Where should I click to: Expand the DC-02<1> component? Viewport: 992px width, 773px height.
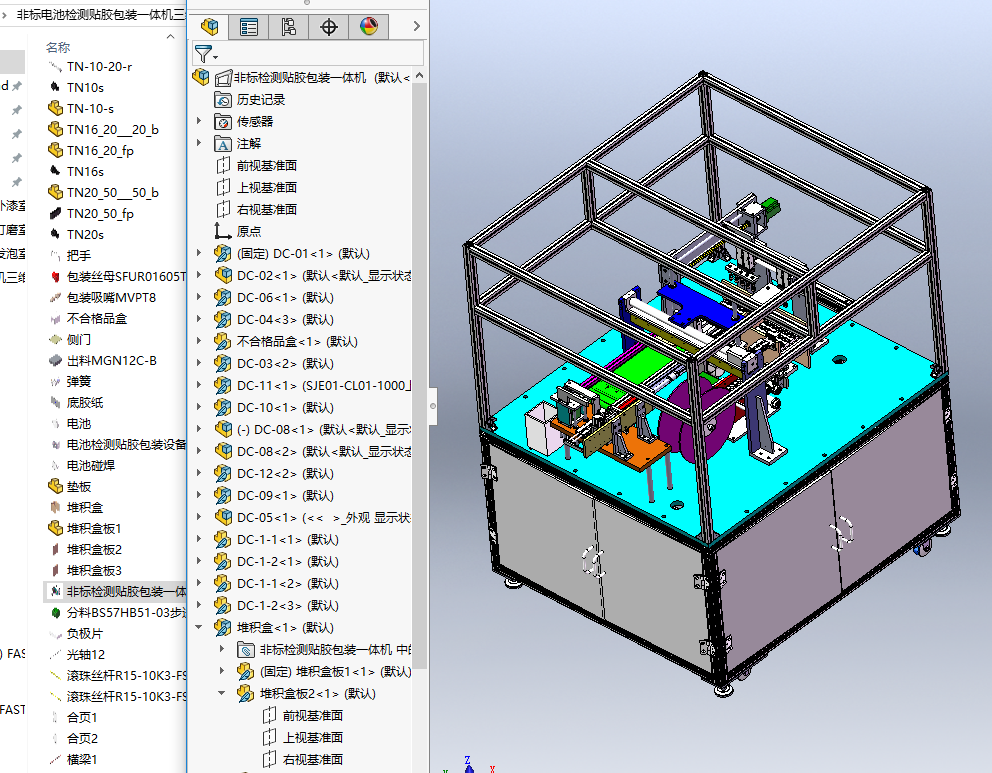tap(199, 275)
